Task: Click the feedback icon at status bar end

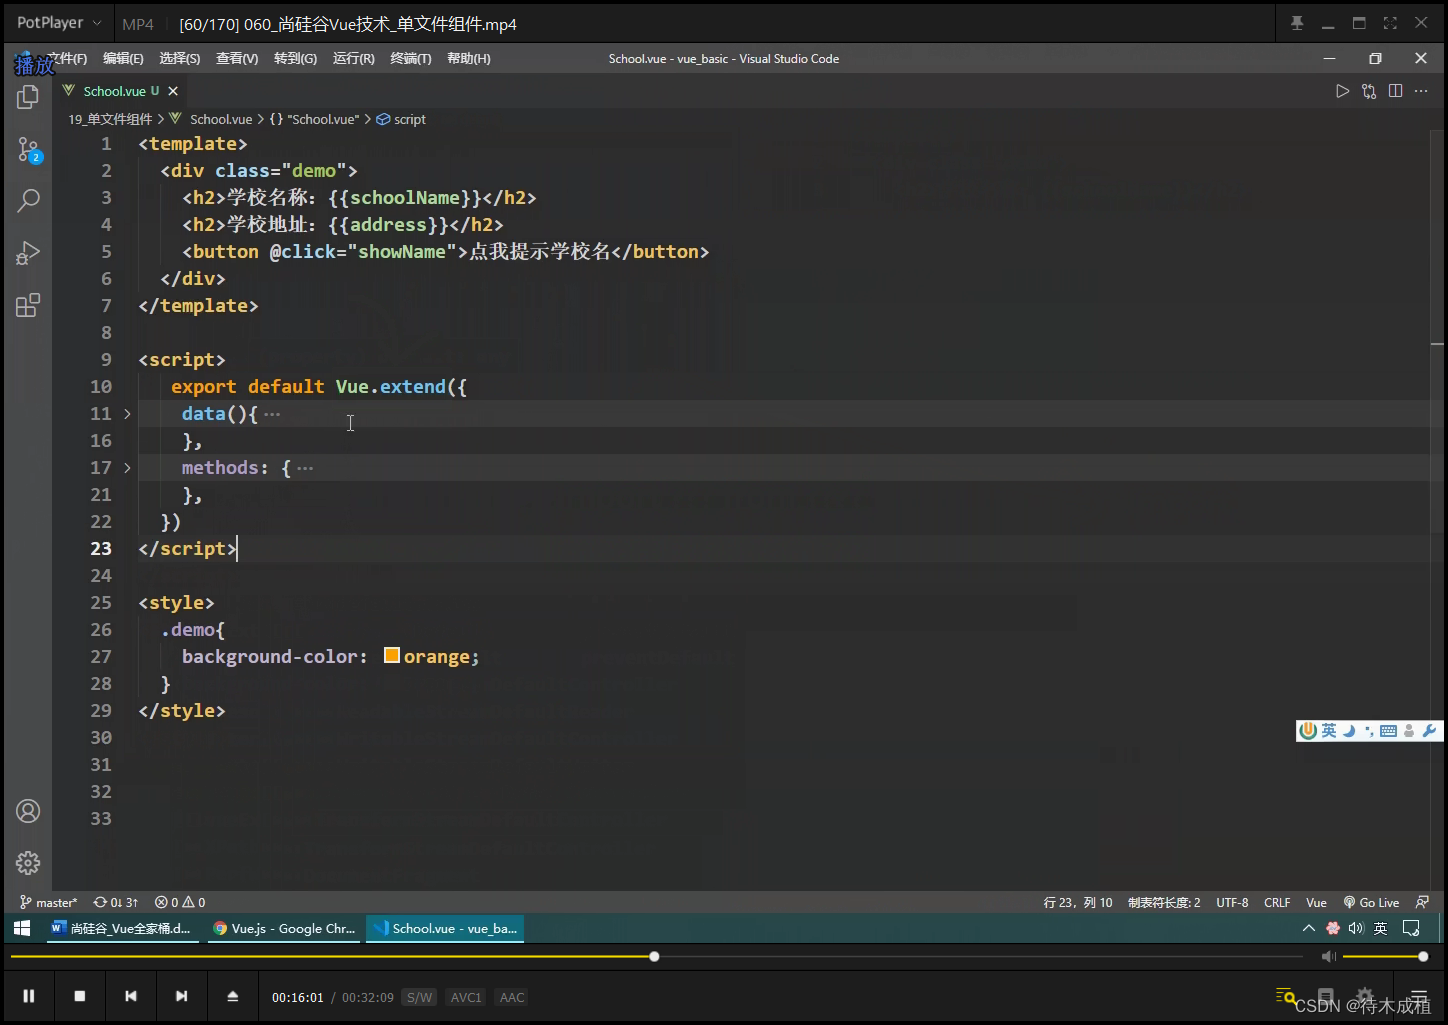Action: pos(1422,902)
